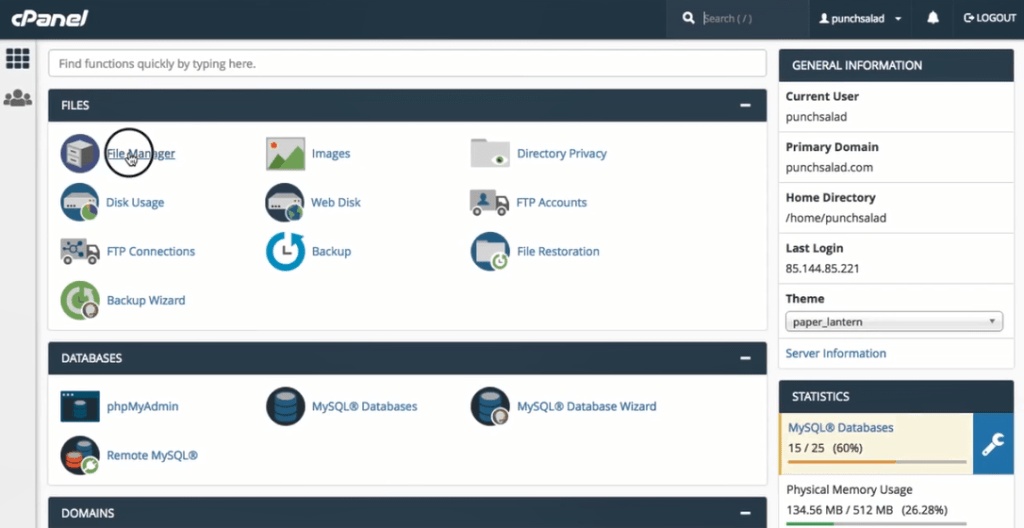This screenshot has width=1024, height=528.
Task: Click the search magnifier icon
Action: [x=688, y=18]
